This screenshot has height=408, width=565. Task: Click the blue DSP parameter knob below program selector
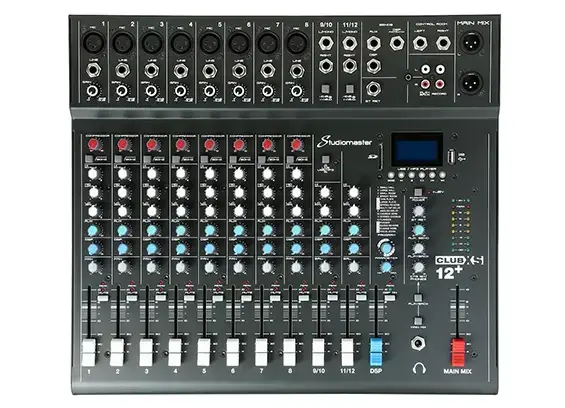point(386,267)
